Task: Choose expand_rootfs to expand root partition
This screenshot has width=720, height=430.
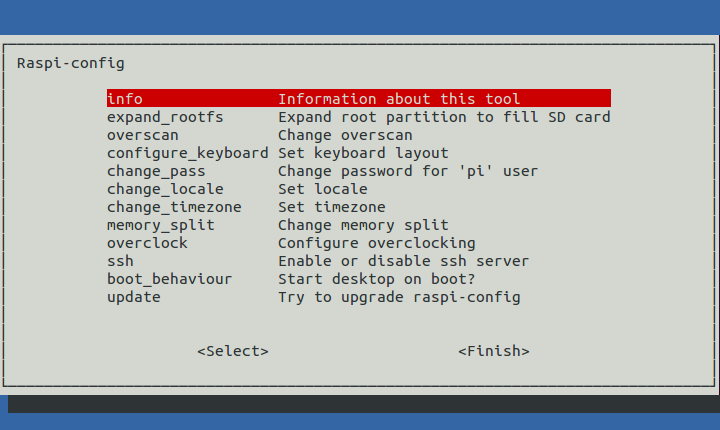Action: [x=359, y=117]
